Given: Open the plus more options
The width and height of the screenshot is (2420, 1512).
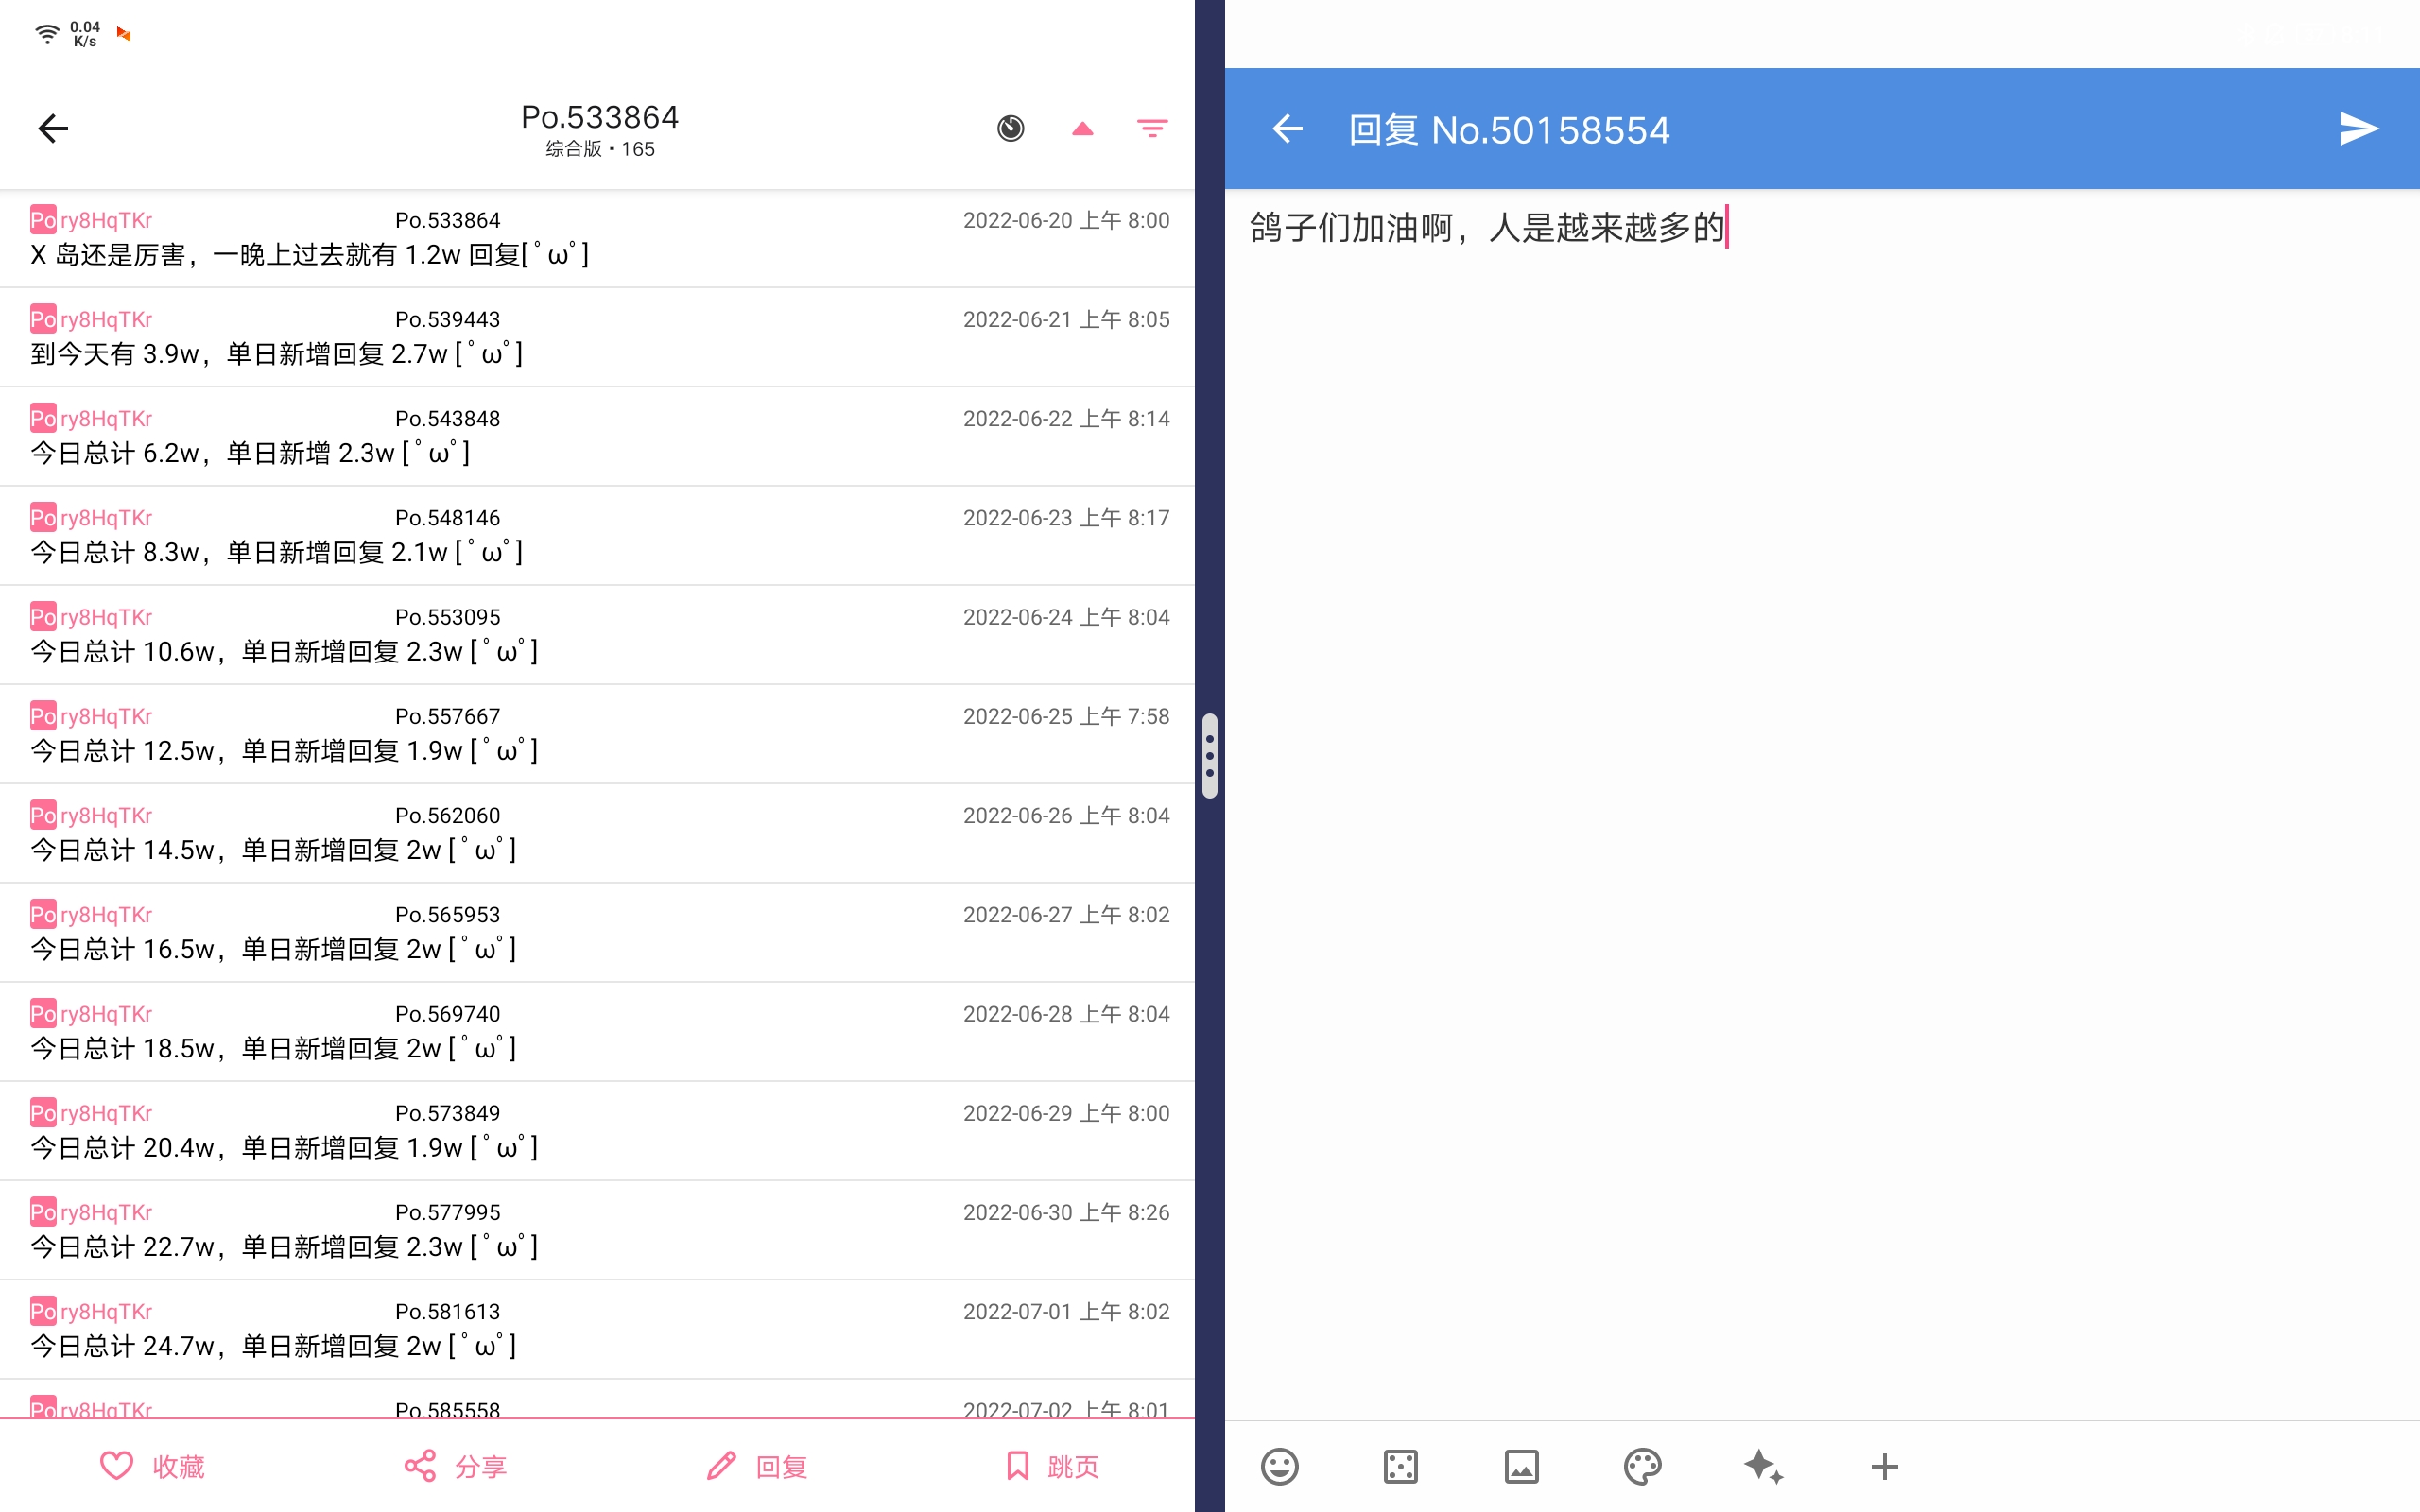Looking at the screenshot, I should 1884,1466.
